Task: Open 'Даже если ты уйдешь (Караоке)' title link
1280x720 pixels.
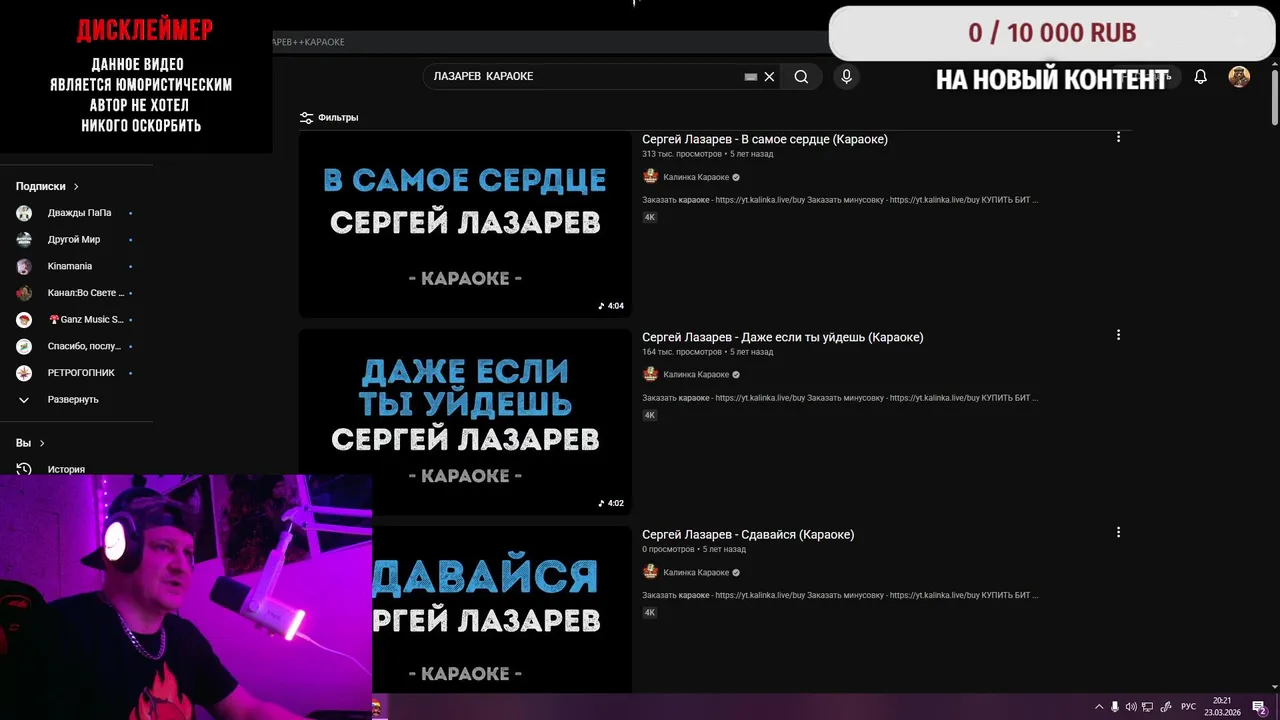Action: pyautogui.click(x=782, y=337)
